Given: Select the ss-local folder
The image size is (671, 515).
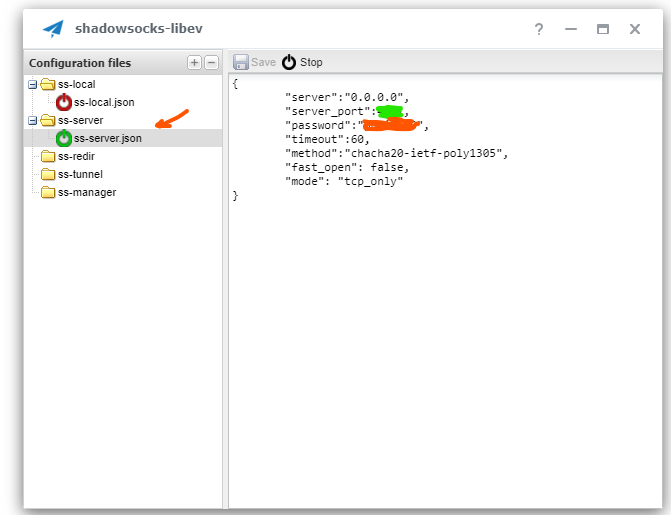Looking at the screenshot, I should (x=76, y=84).
